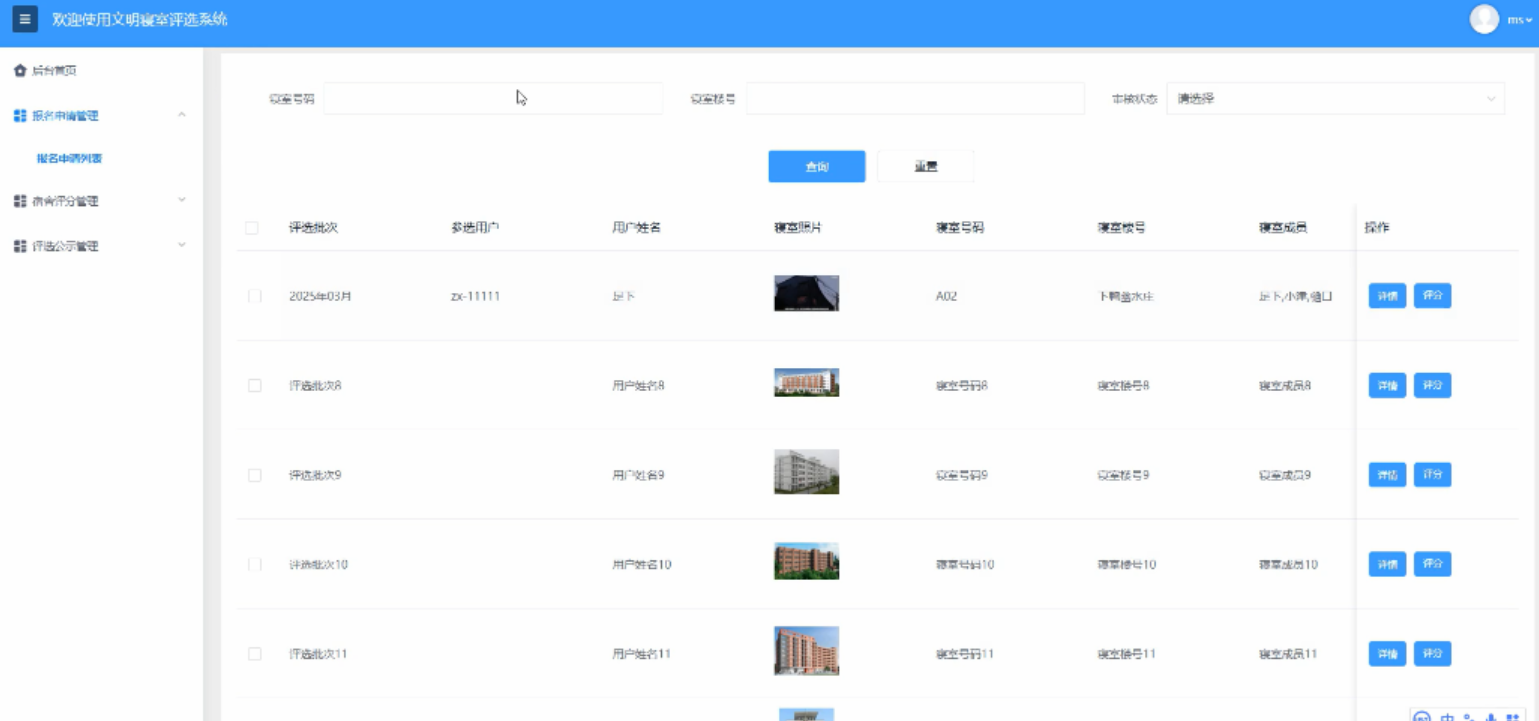The image size is (1539, 721).
Task: Expand the 宿舍评分管理 menu chevron
Action: (182, 200)
